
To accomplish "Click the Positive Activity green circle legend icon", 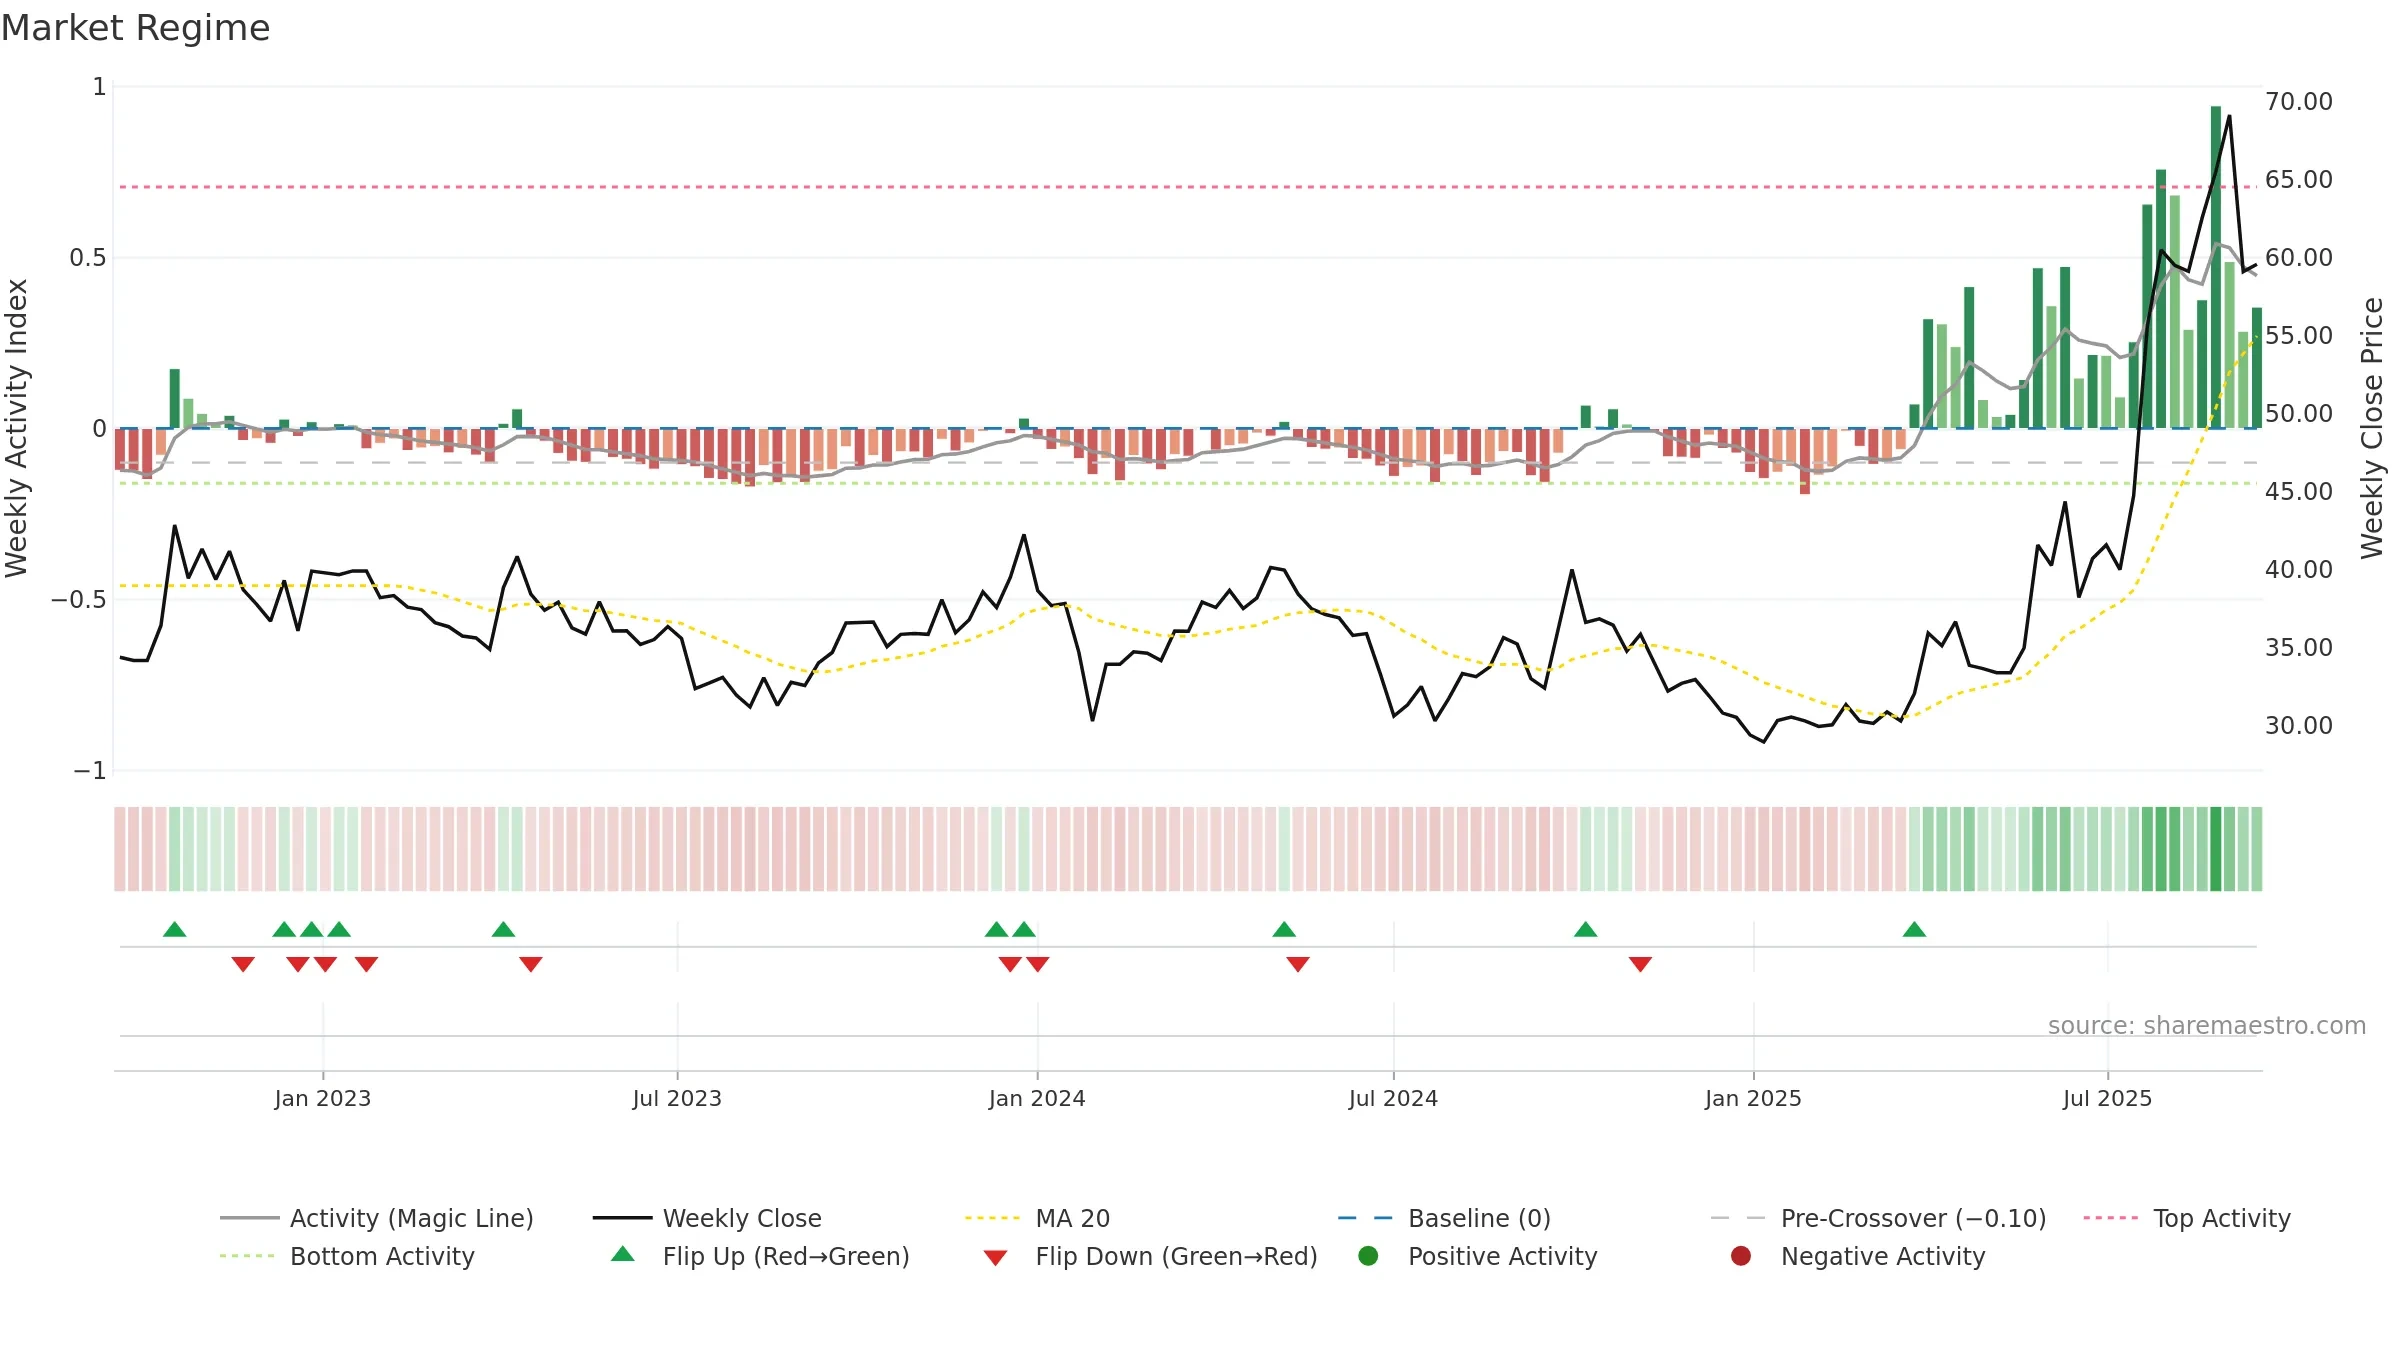I will [1368, 1256].
